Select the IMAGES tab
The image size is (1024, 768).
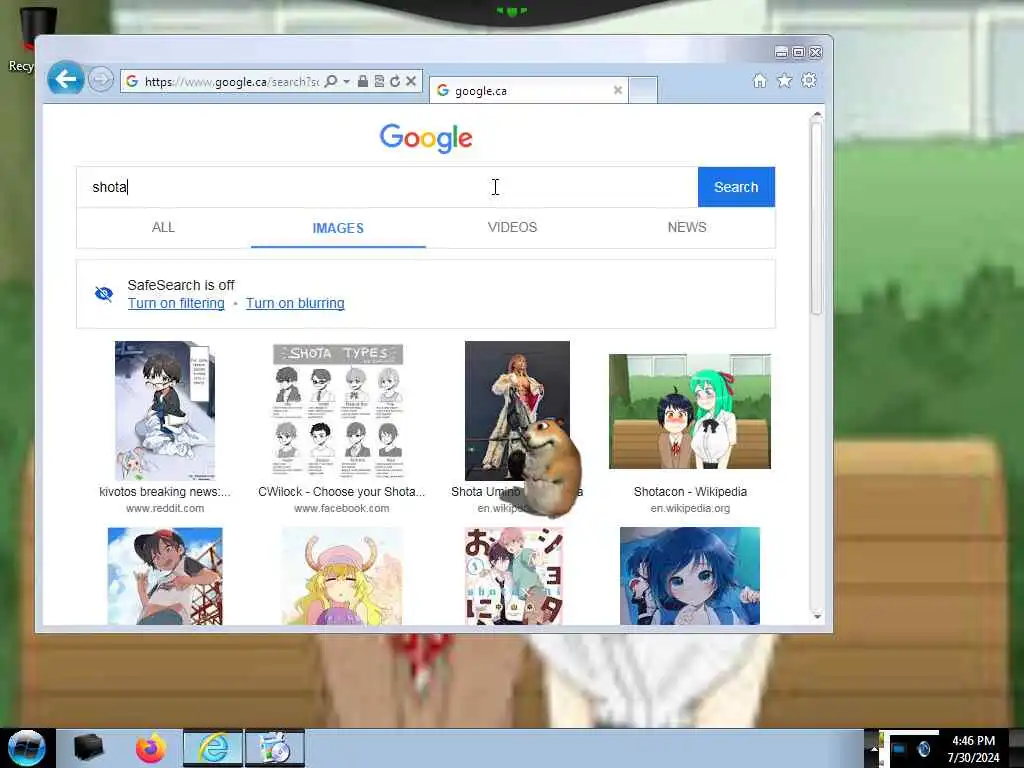tap(338, 228)
